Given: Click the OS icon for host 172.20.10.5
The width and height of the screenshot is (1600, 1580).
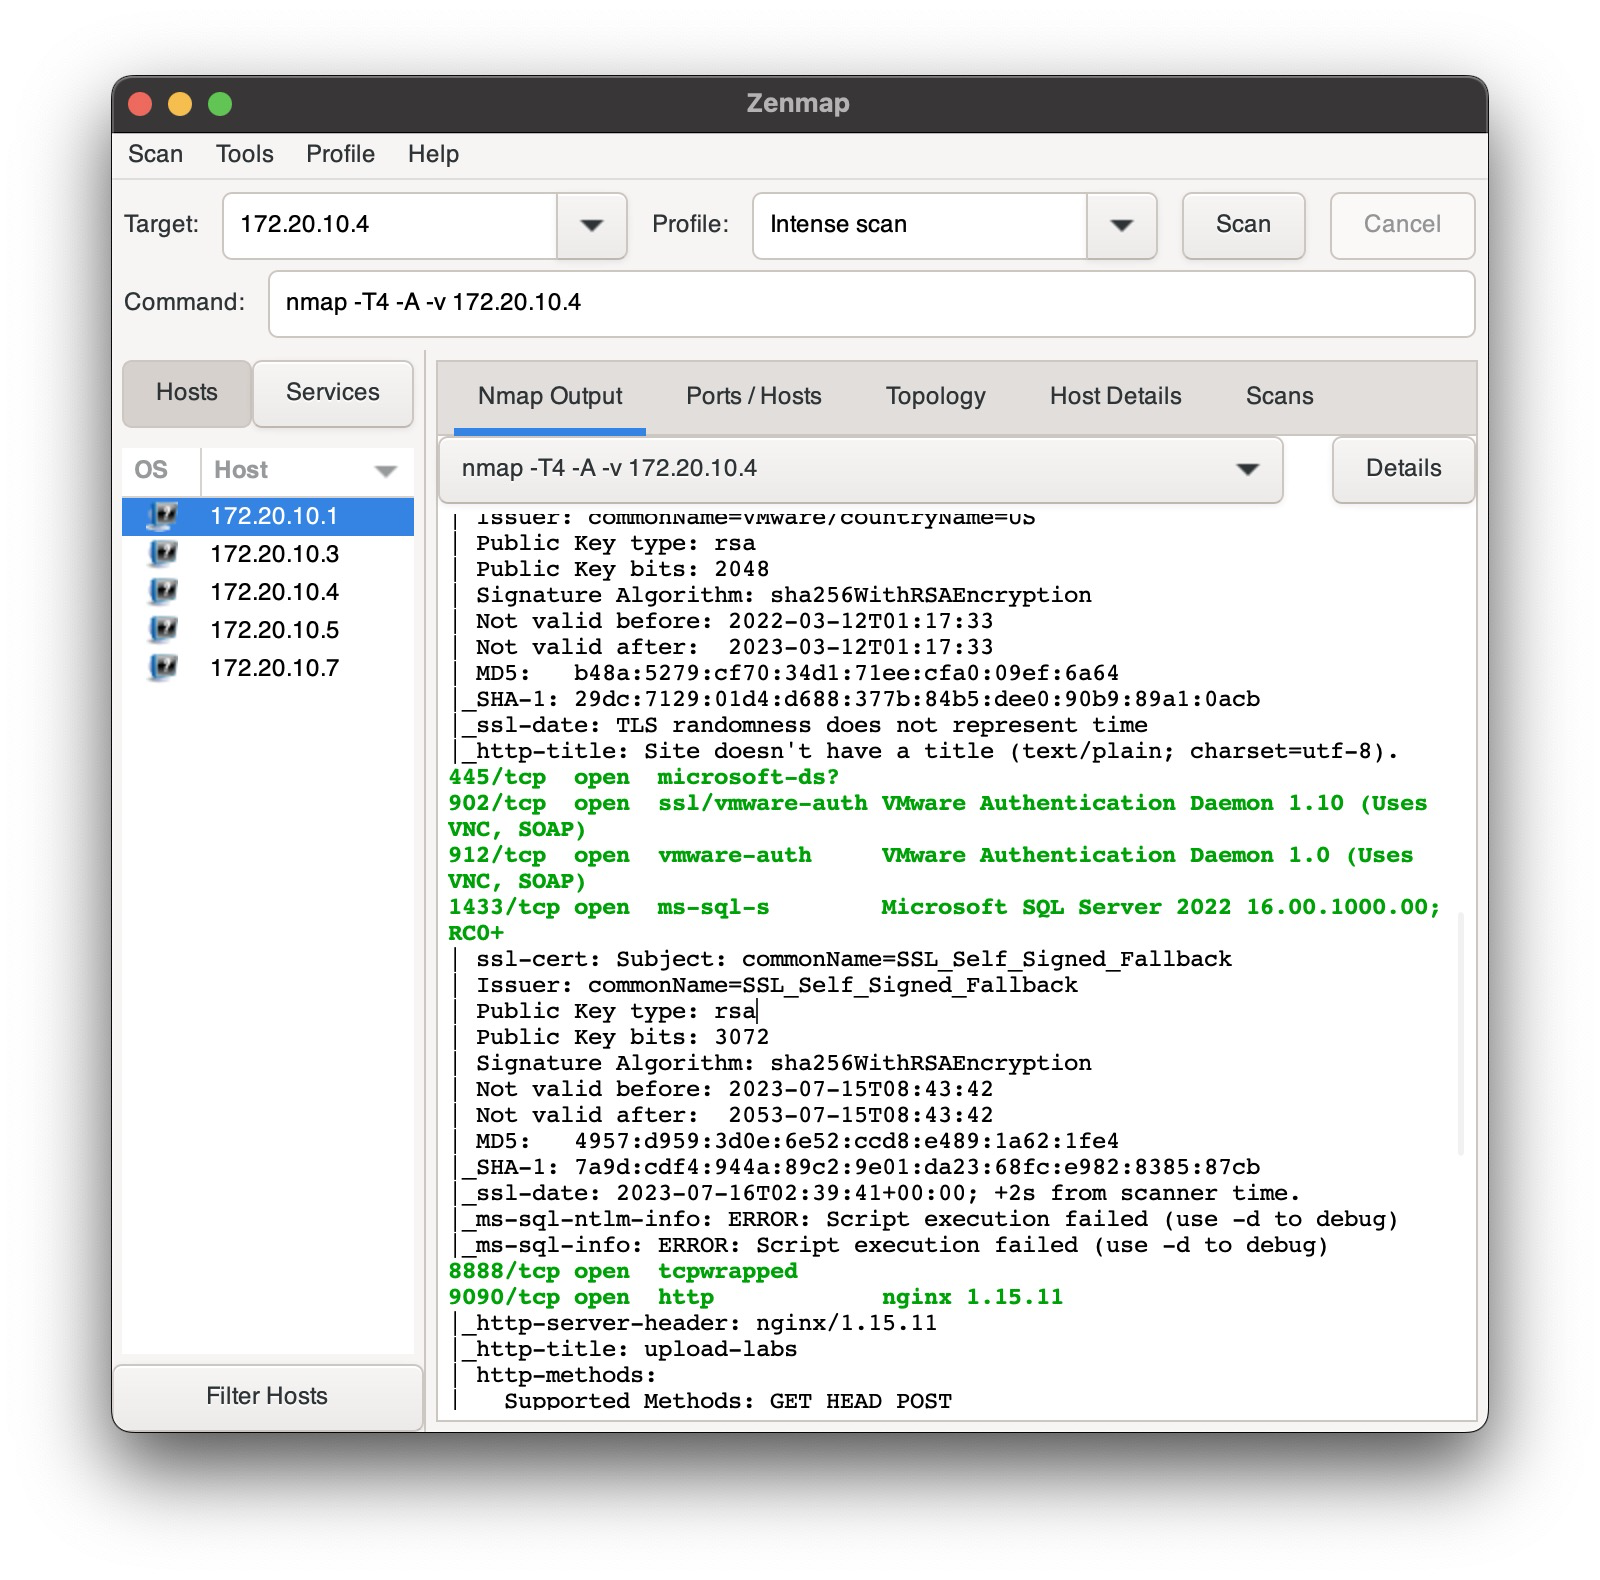Looking at the screenshot, I should tap(162, 630).
